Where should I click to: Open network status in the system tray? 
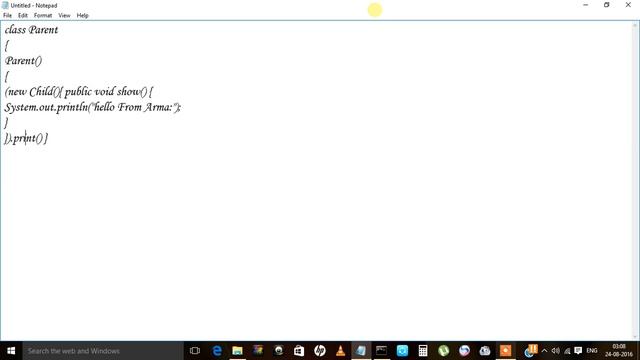(x=567, y=351)
